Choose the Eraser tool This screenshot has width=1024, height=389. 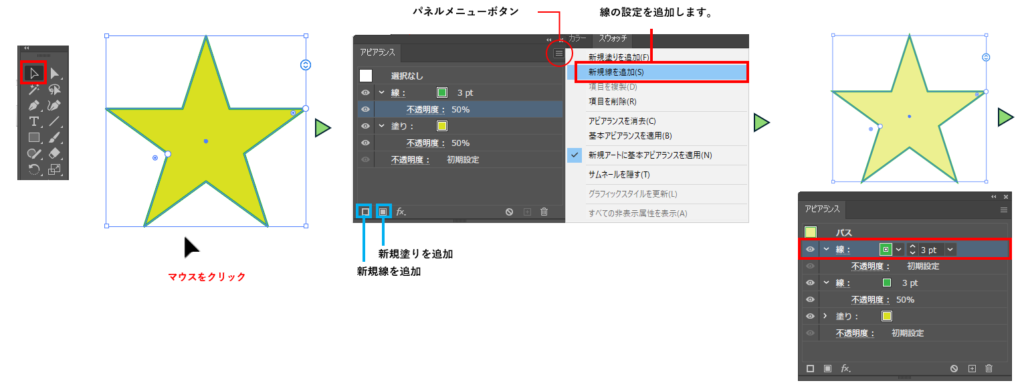click(x=55, y=153)
